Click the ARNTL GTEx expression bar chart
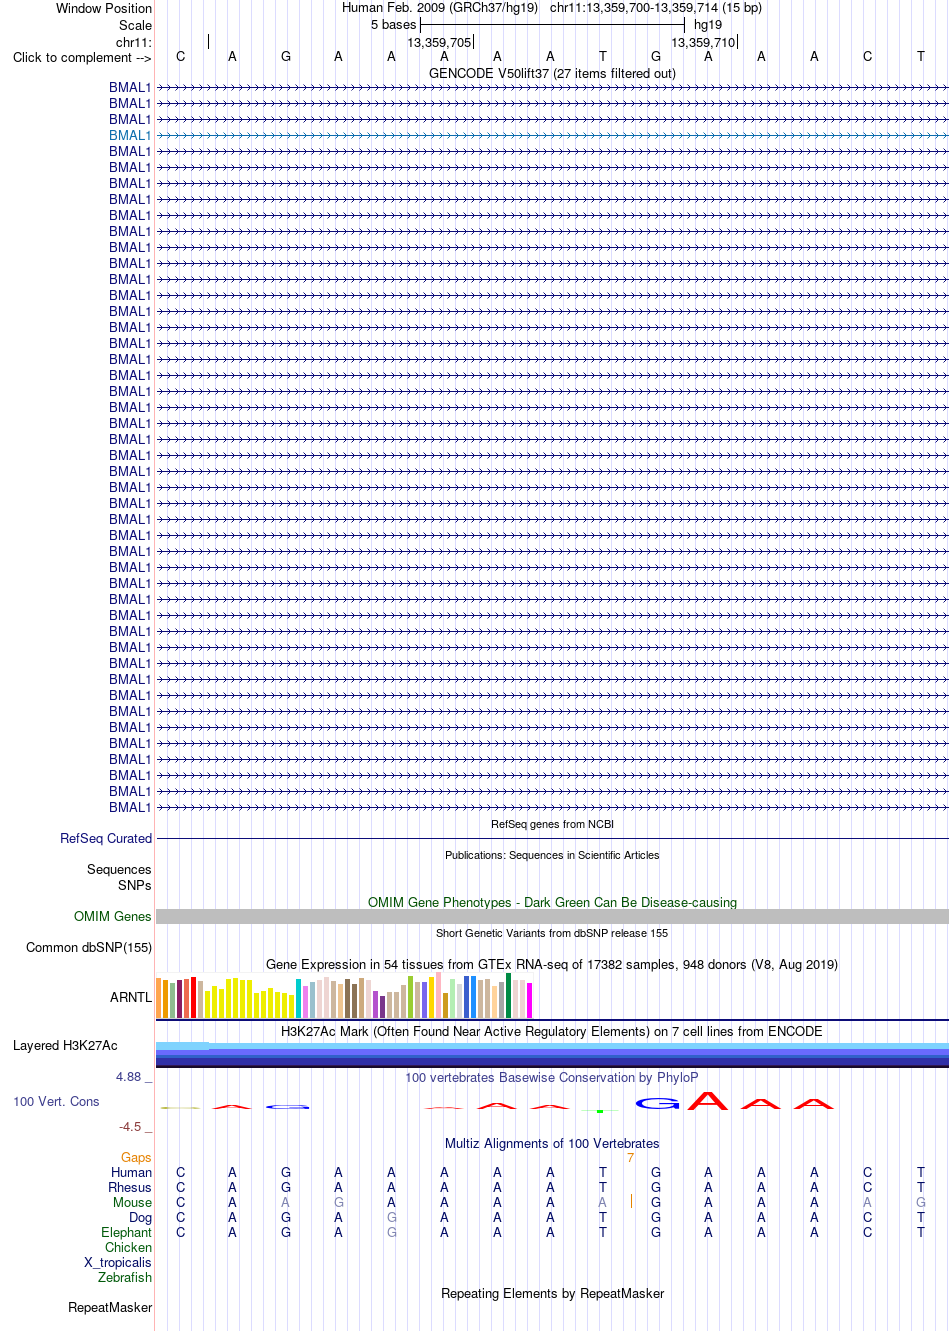The image size is (950, 1331). pyautogui.click(x=344, y=996)
